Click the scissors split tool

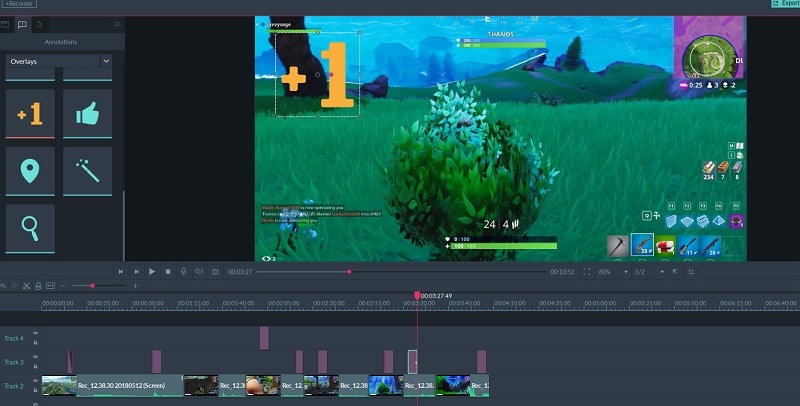tap(26, 286)
